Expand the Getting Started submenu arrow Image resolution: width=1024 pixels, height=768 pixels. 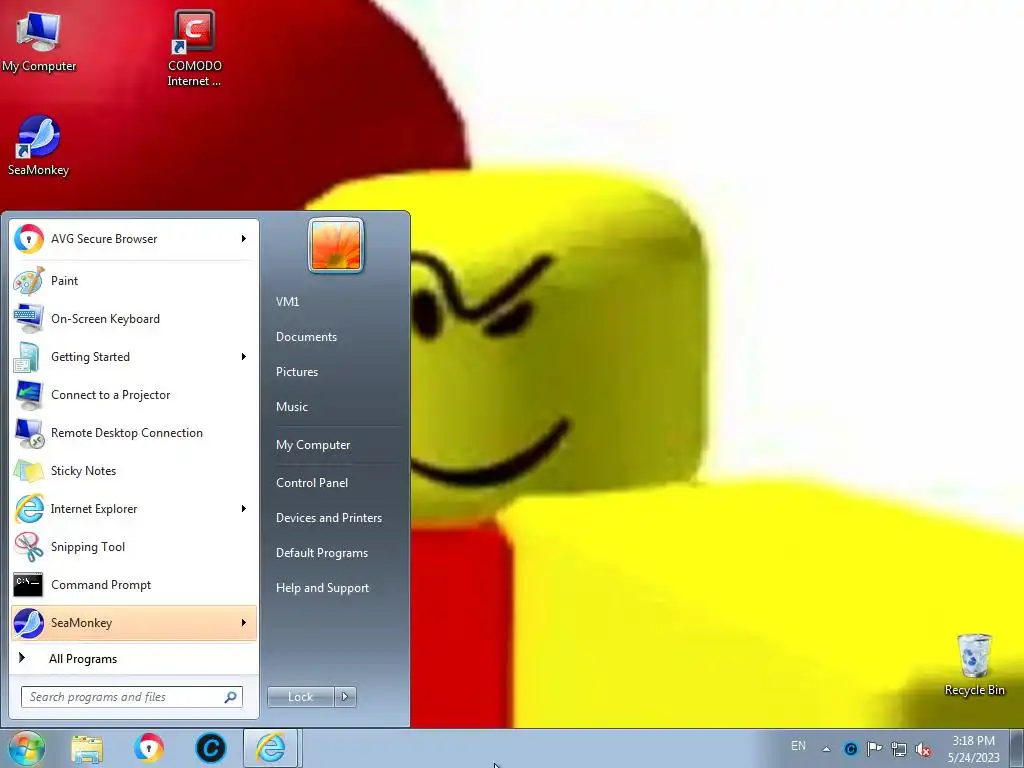click(x=244, y=357)
